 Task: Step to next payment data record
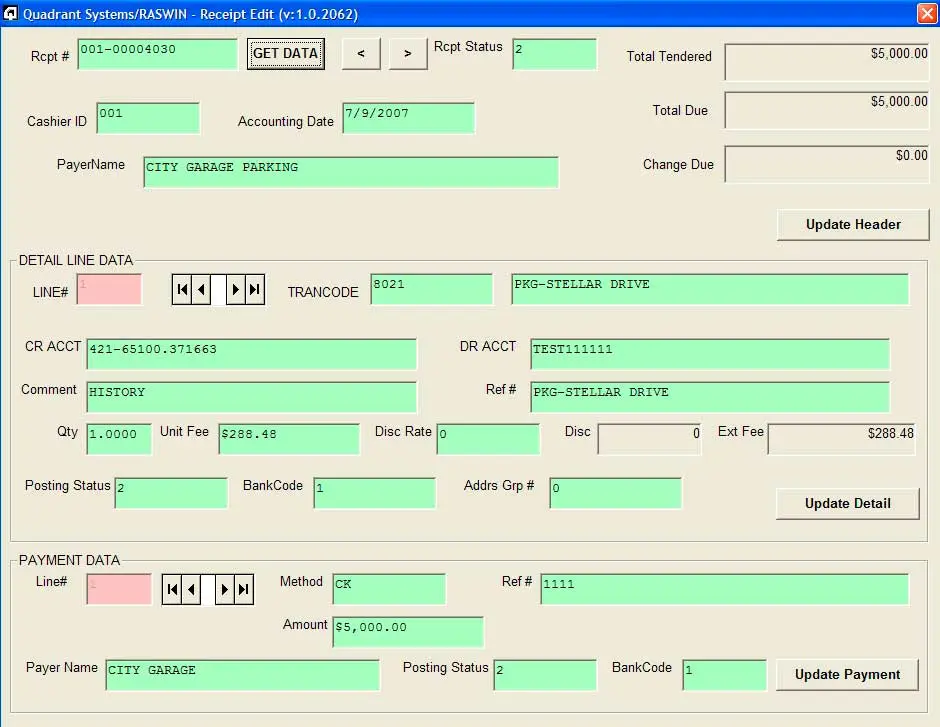pos(224,589)
